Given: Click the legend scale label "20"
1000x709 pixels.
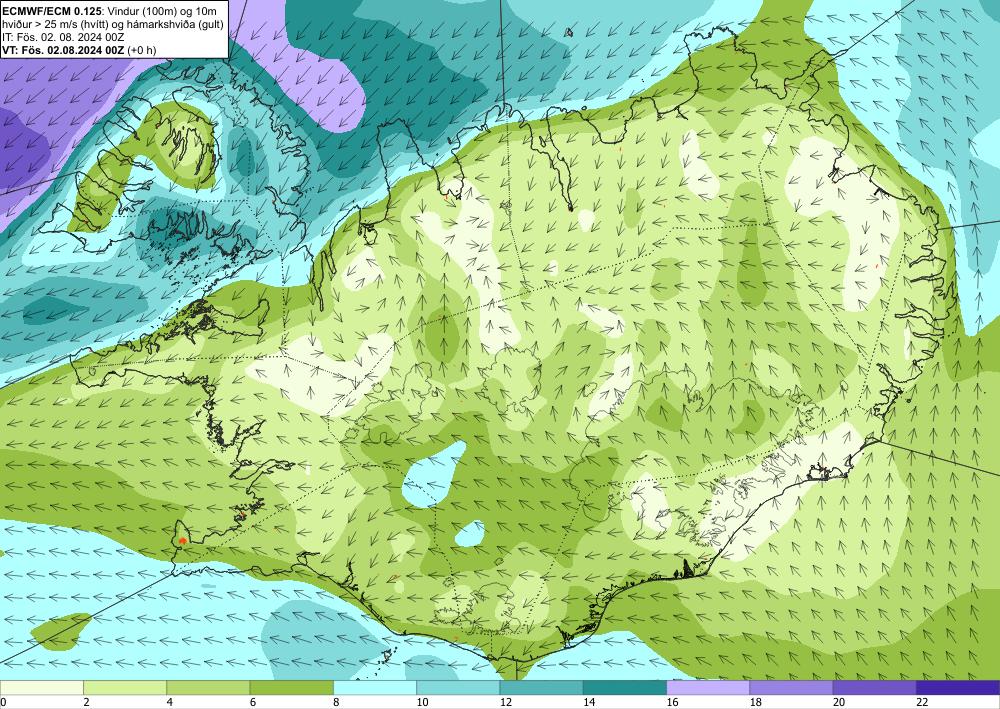Looking at the screenshot, I should (839, 703).
